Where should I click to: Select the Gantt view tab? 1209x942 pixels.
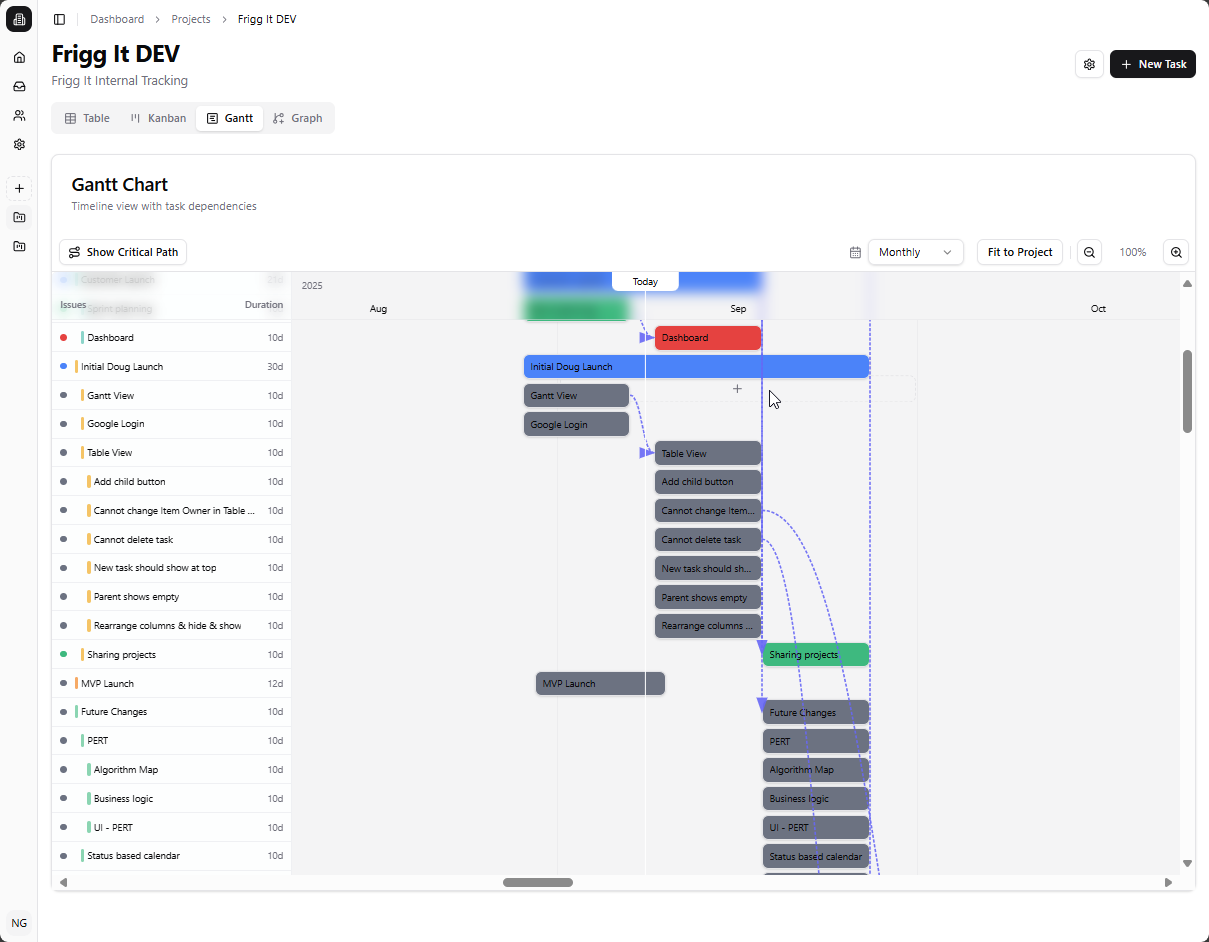coord(229,118)
